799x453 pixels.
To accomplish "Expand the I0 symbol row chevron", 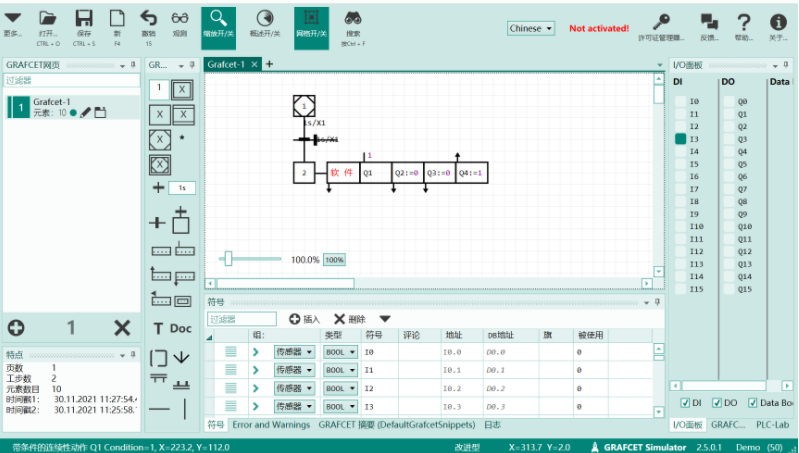I will click(255, 352).
